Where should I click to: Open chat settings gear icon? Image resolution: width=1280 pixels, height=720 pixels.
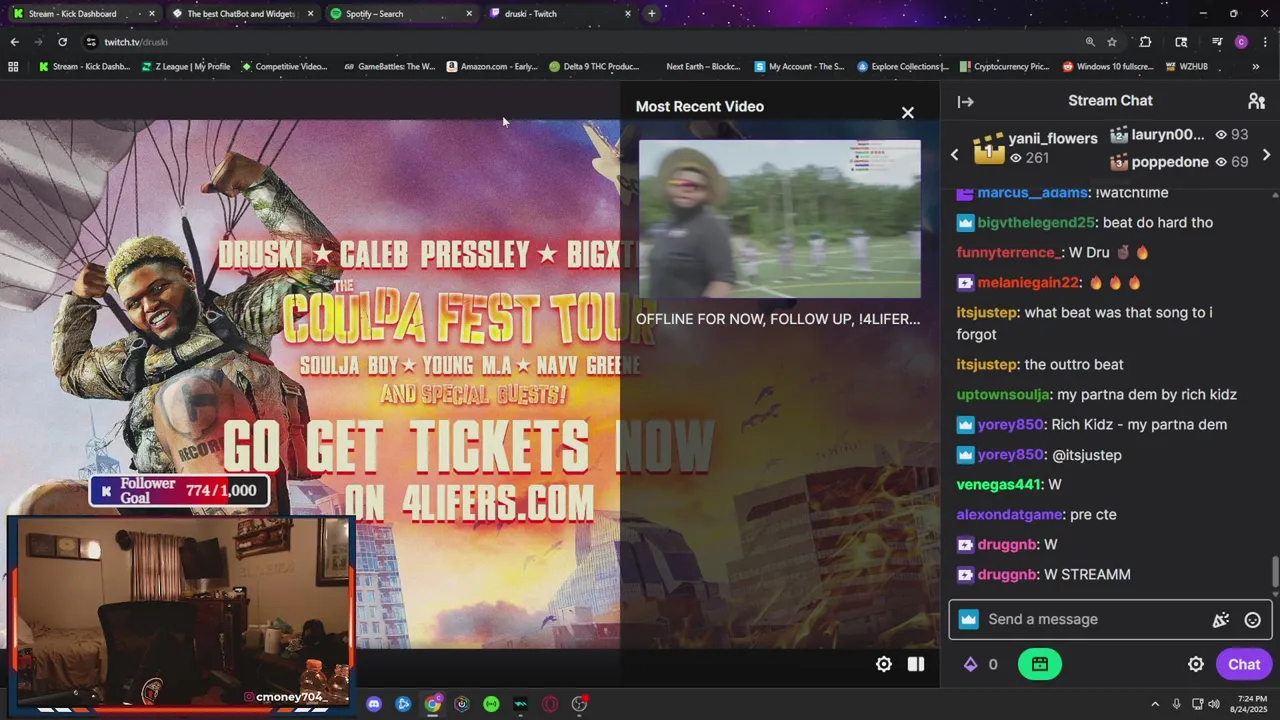point(1195,664)
